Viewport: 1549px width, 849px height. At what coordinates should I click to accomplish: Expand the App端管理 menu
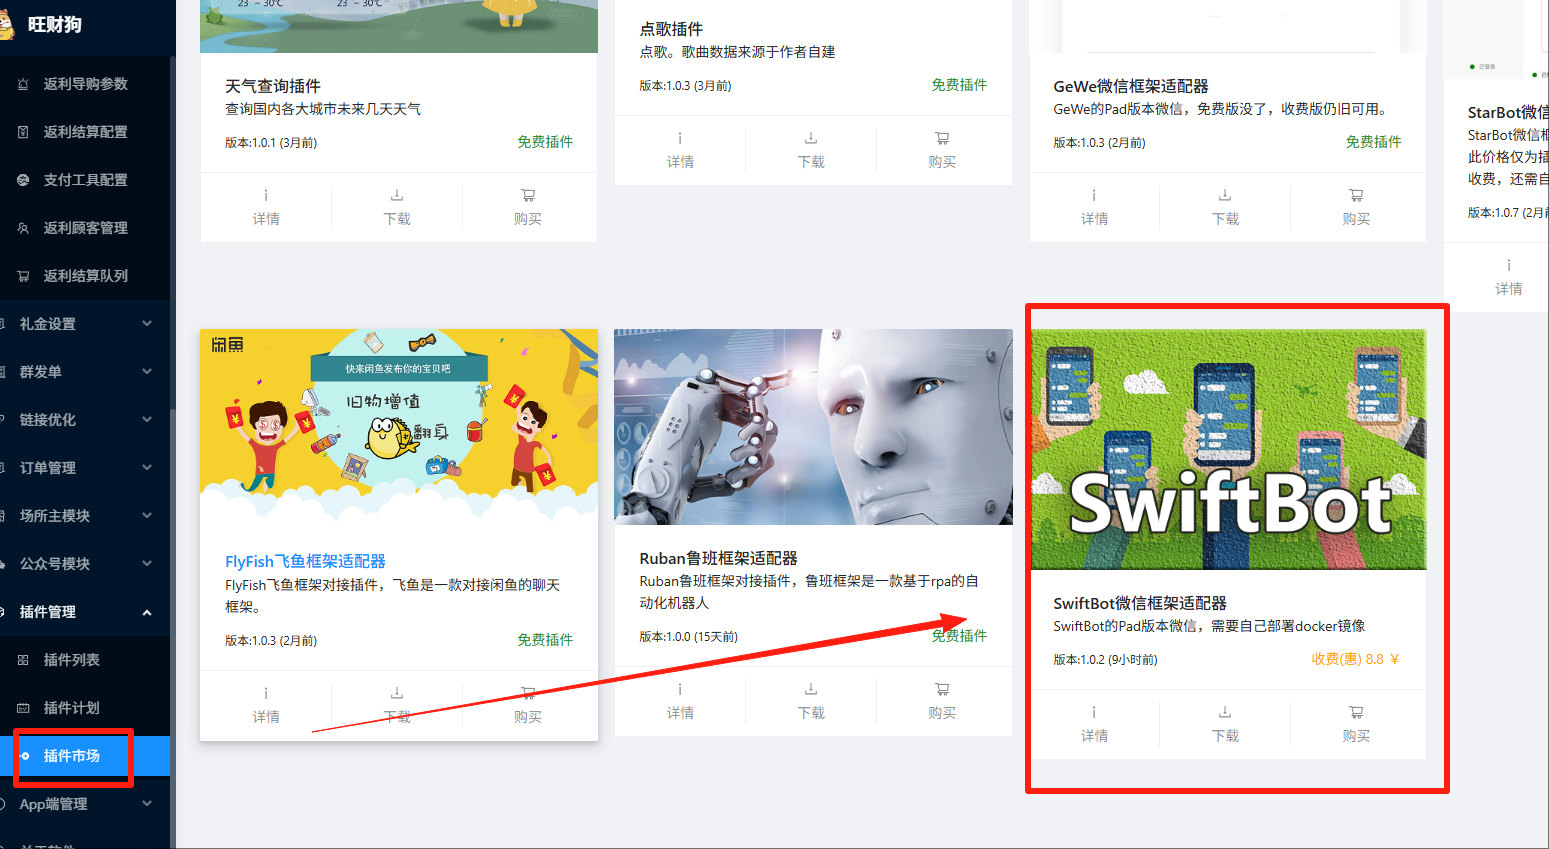pyautogui.click(x=147, y=804)
